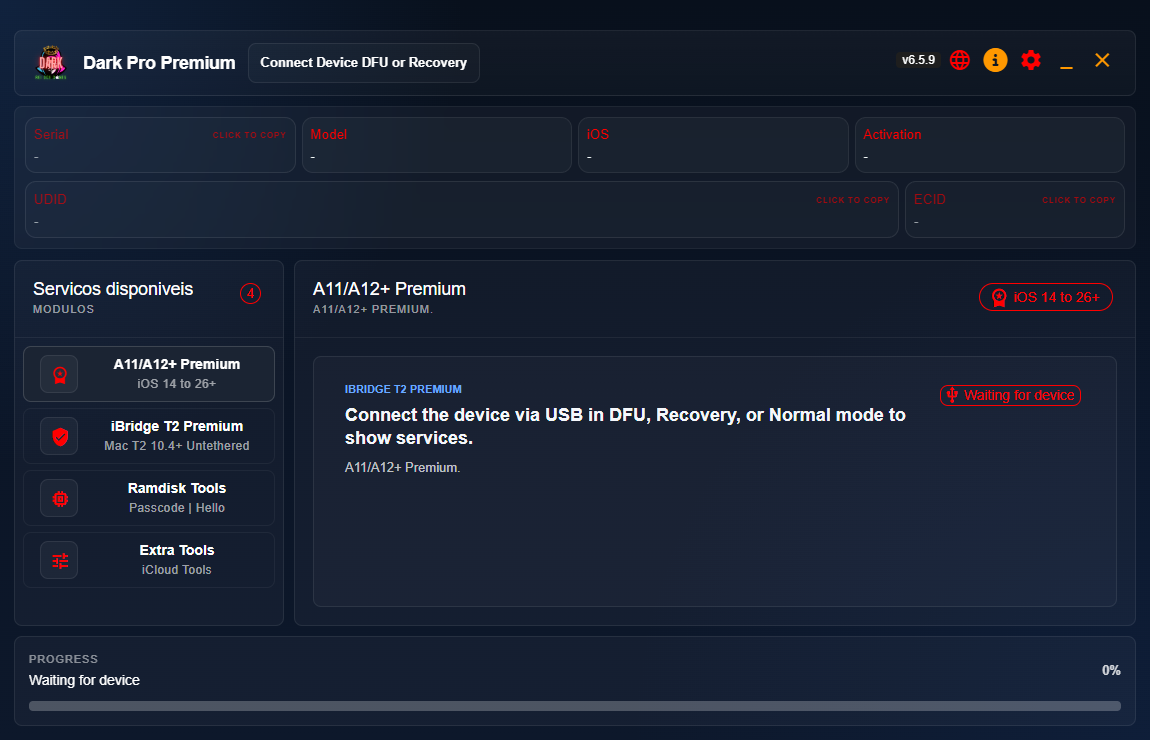
Task: Click the Dark Pro Premium title text
Action: (x=159, y=62)
